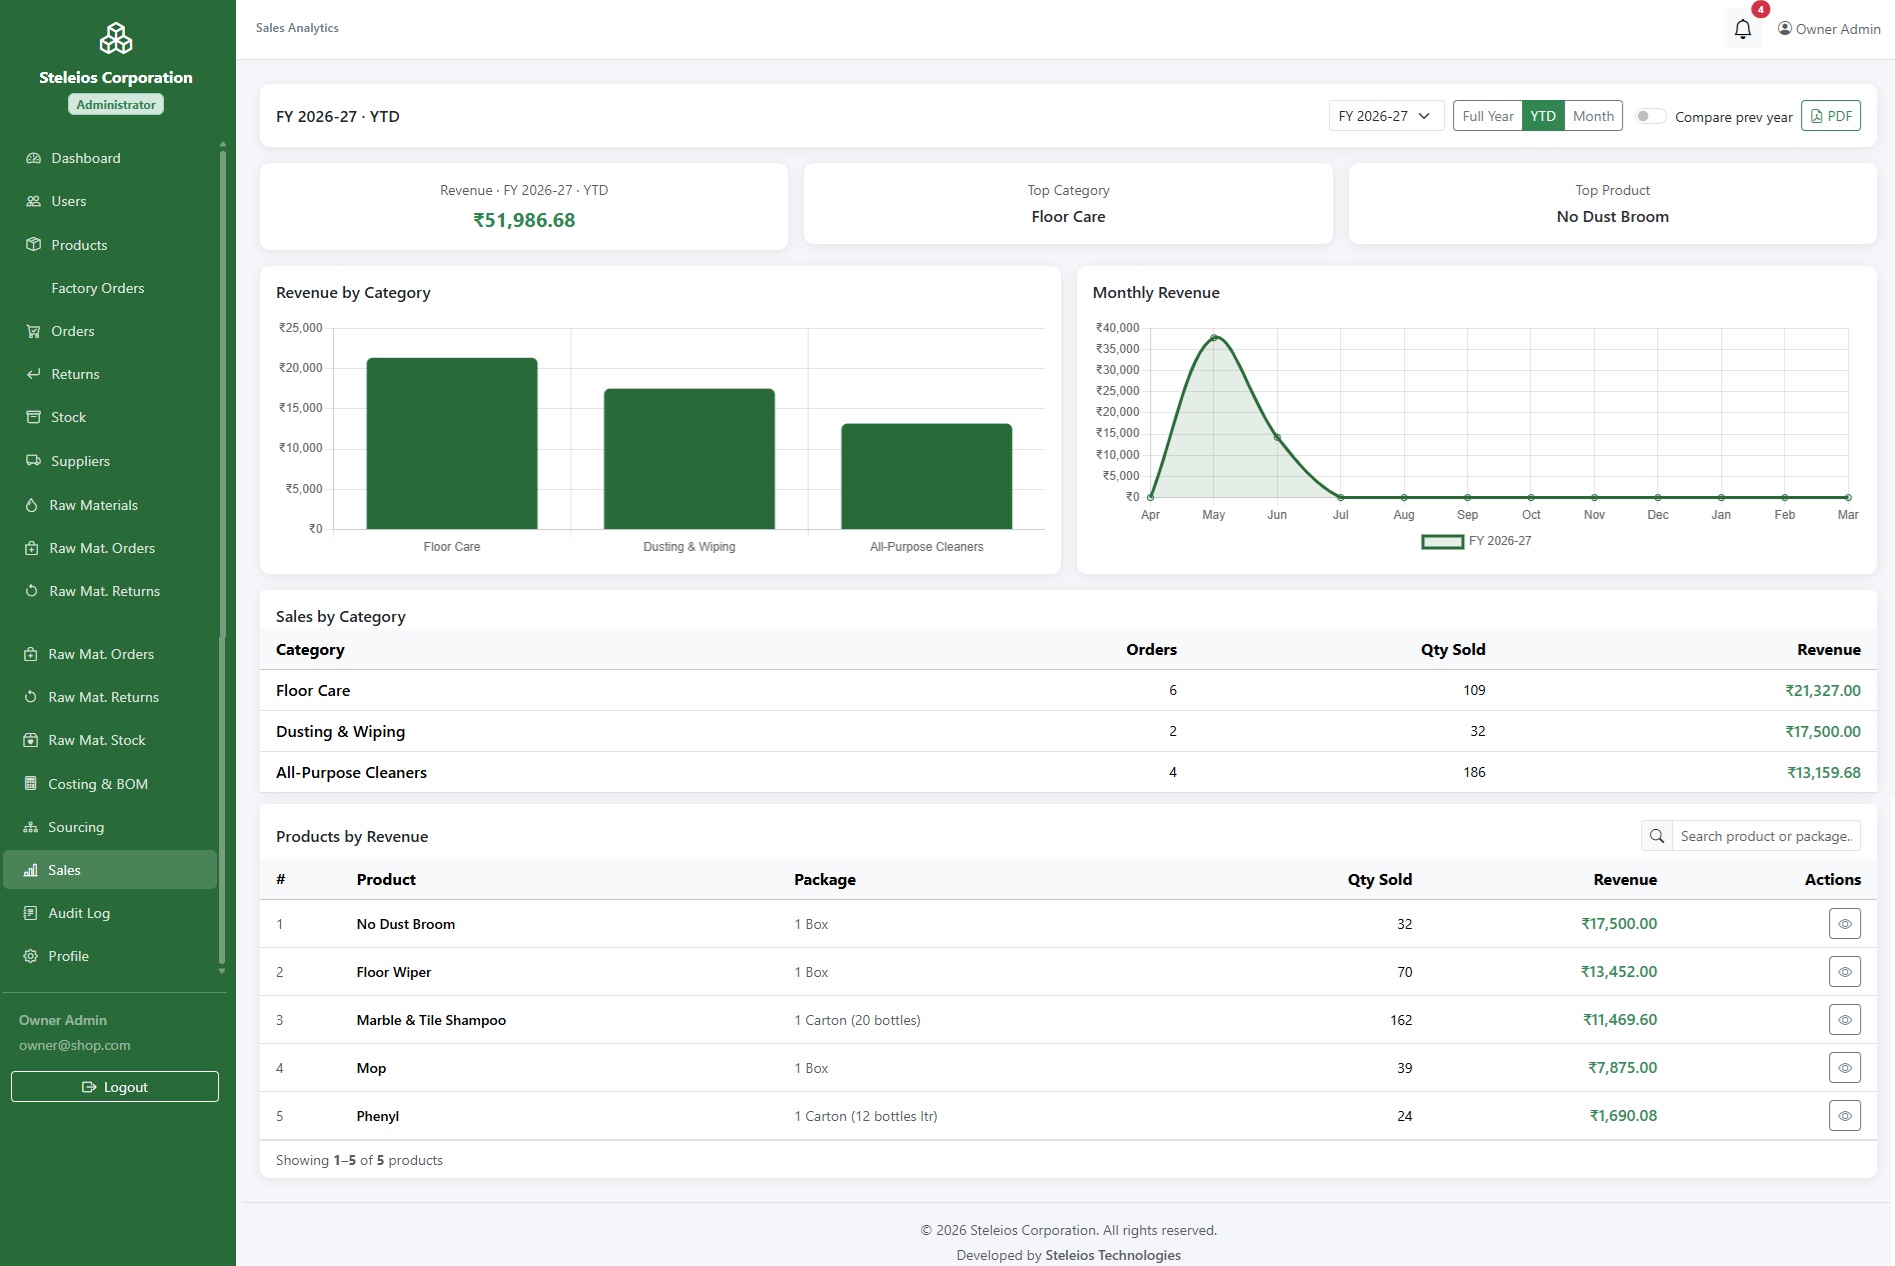Toggle Compare prev year switch
Image resolution: width=1895 pixels, height=1266 pixels.
click(x=1650, y=116)
